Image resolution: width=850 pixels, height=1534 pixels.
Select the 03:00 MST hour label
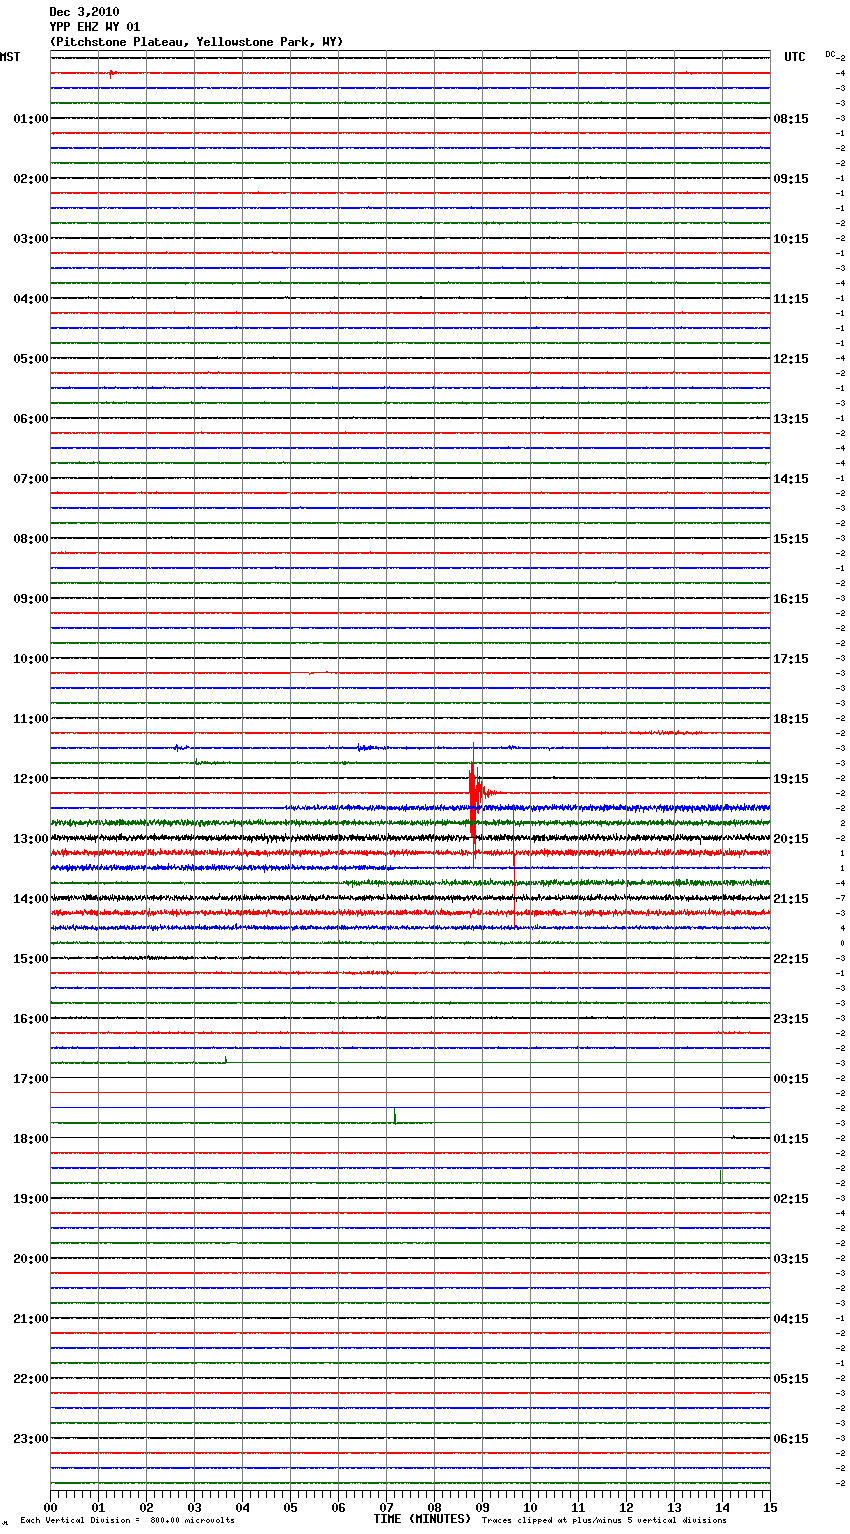[31, 239]
